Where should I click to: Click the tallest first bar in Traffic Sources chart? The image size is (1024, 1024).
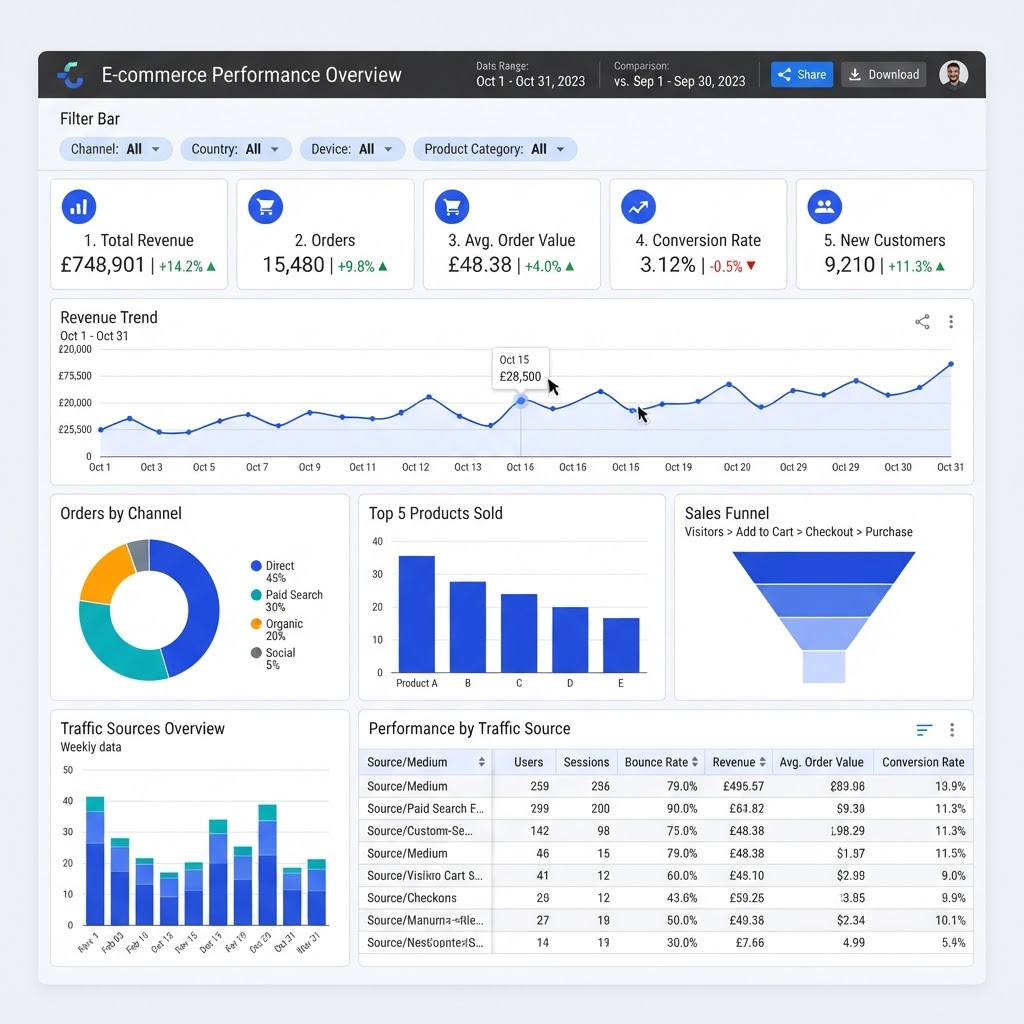[x=95, y=861]
